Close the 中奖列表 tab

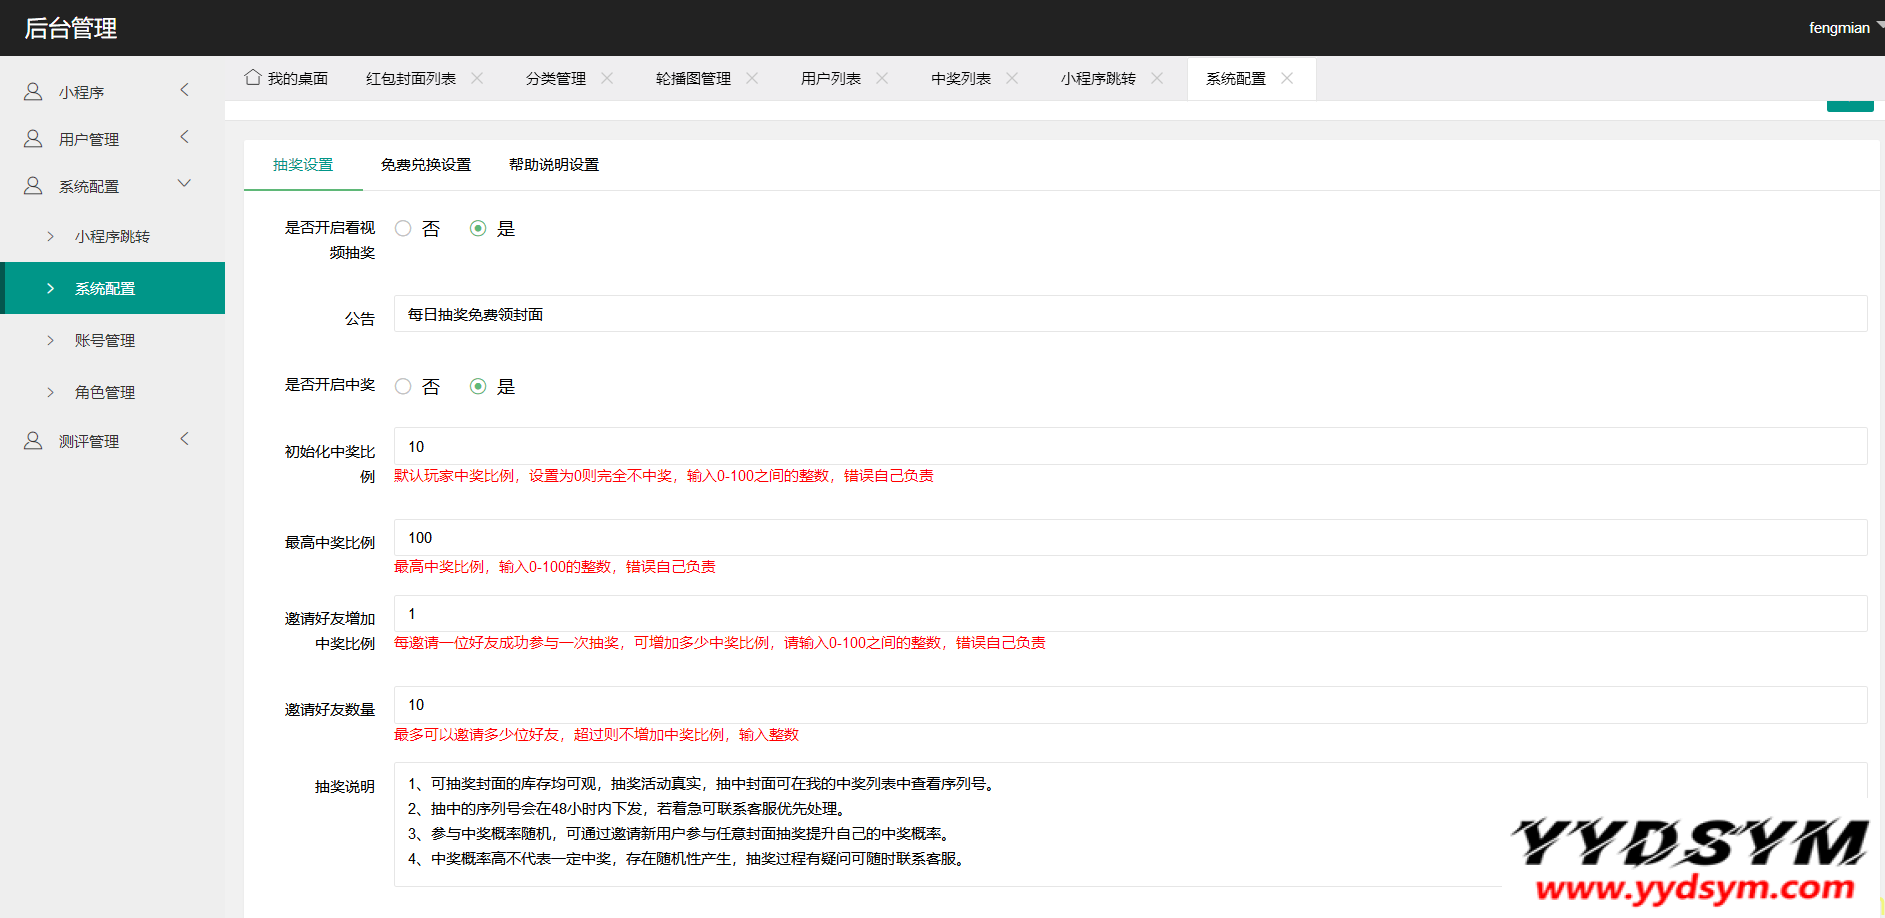pos(1012,78)
